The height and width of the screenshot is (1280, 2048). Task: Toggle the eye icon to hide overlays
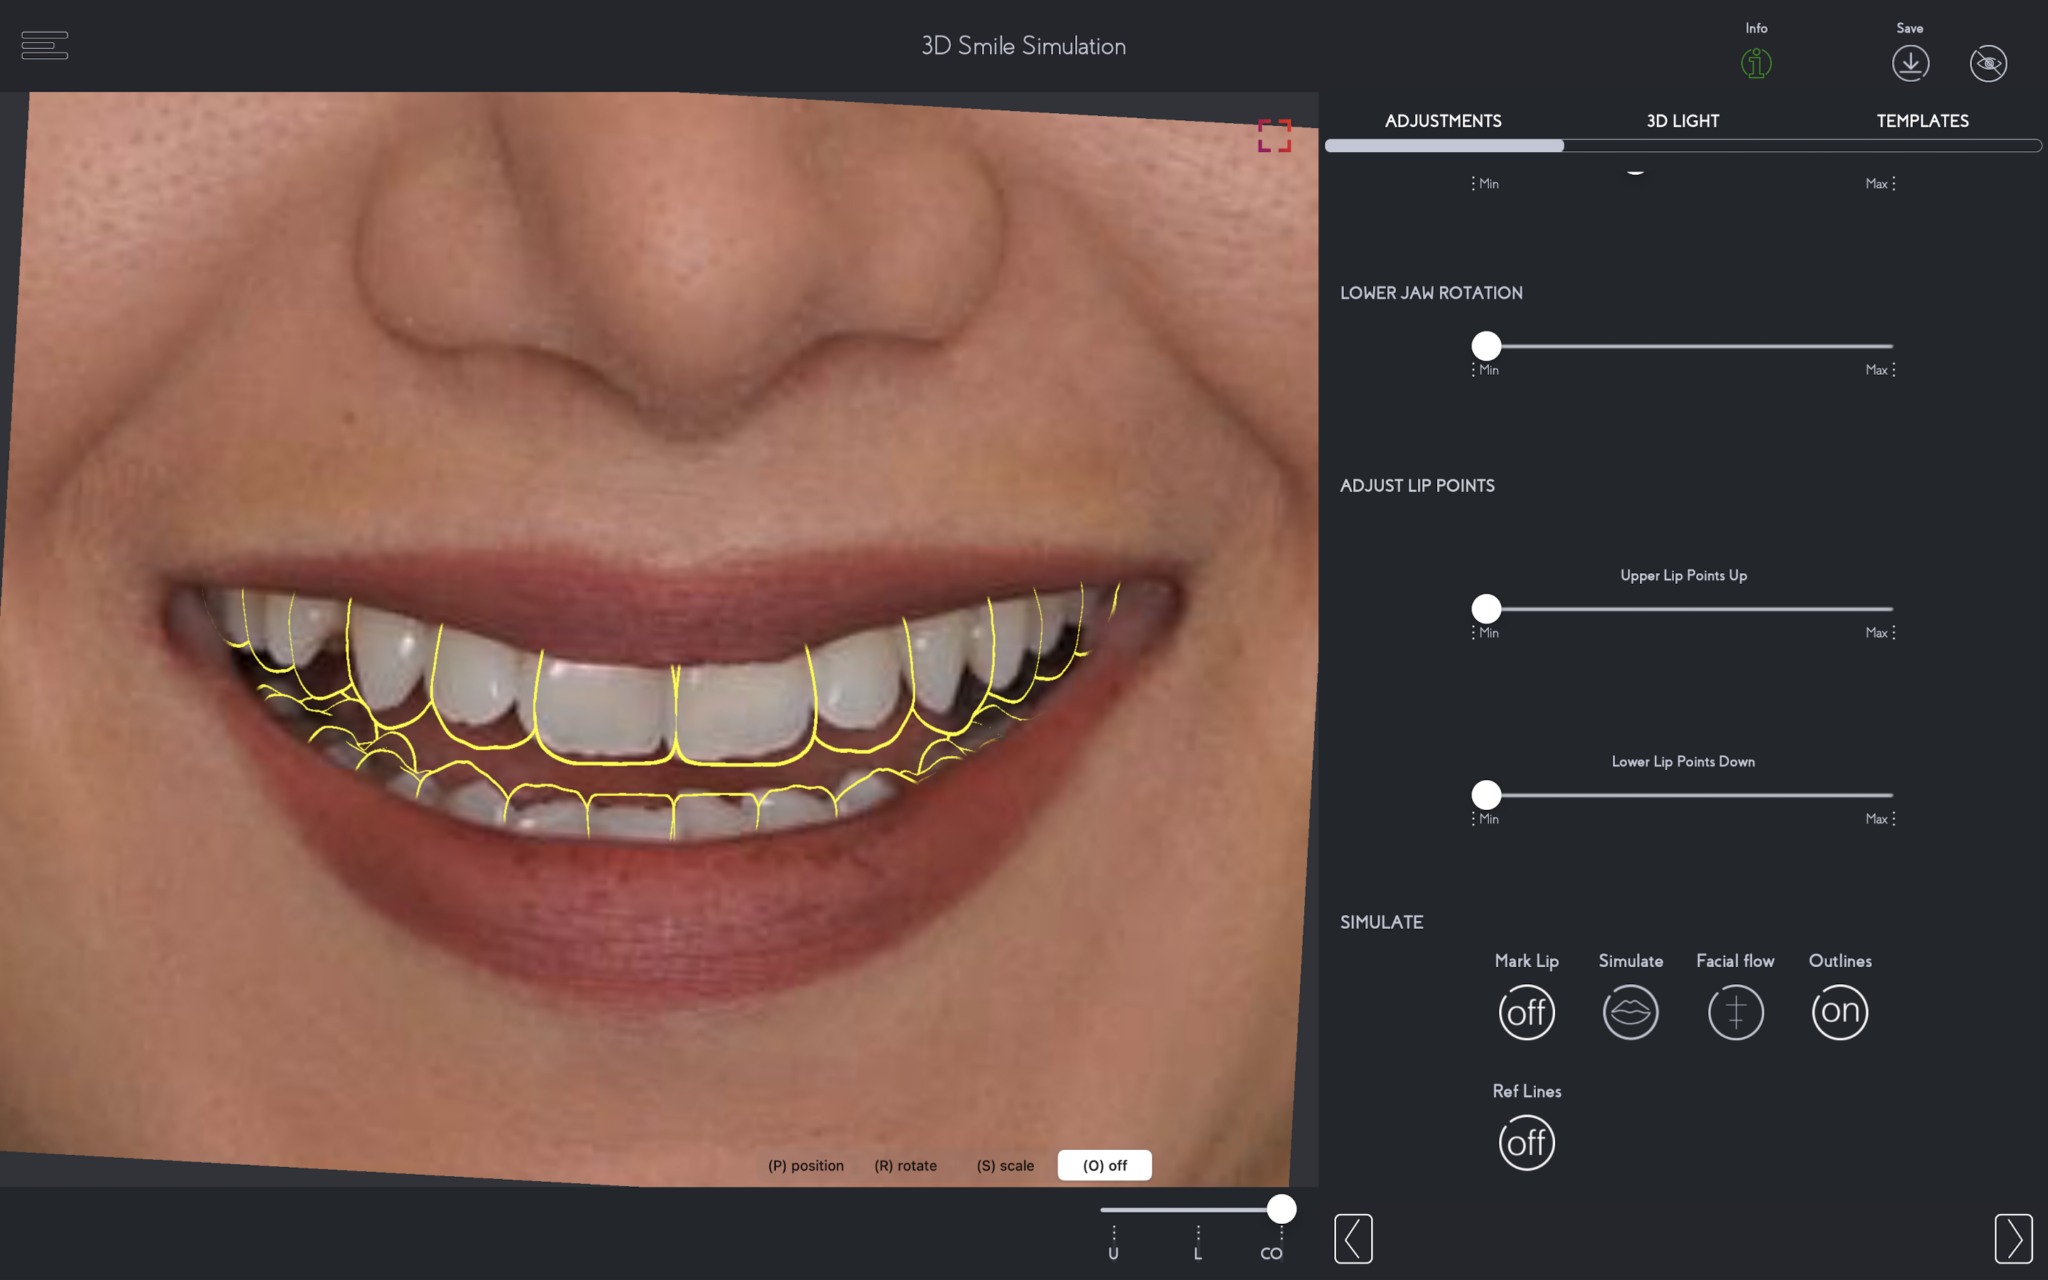click(x=1988, y=62)
